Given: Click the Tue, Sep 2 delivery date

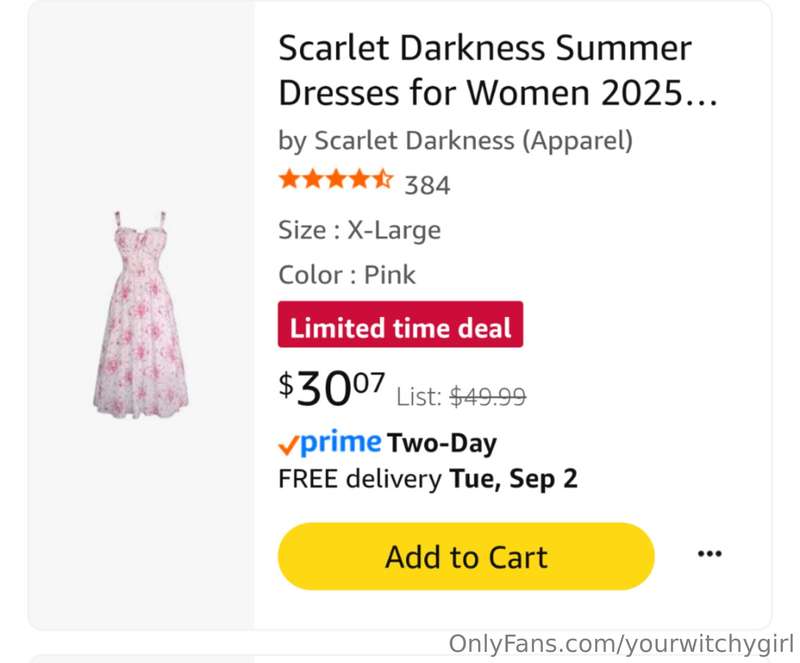Looking at the screenshot, I should coord(513,479).
